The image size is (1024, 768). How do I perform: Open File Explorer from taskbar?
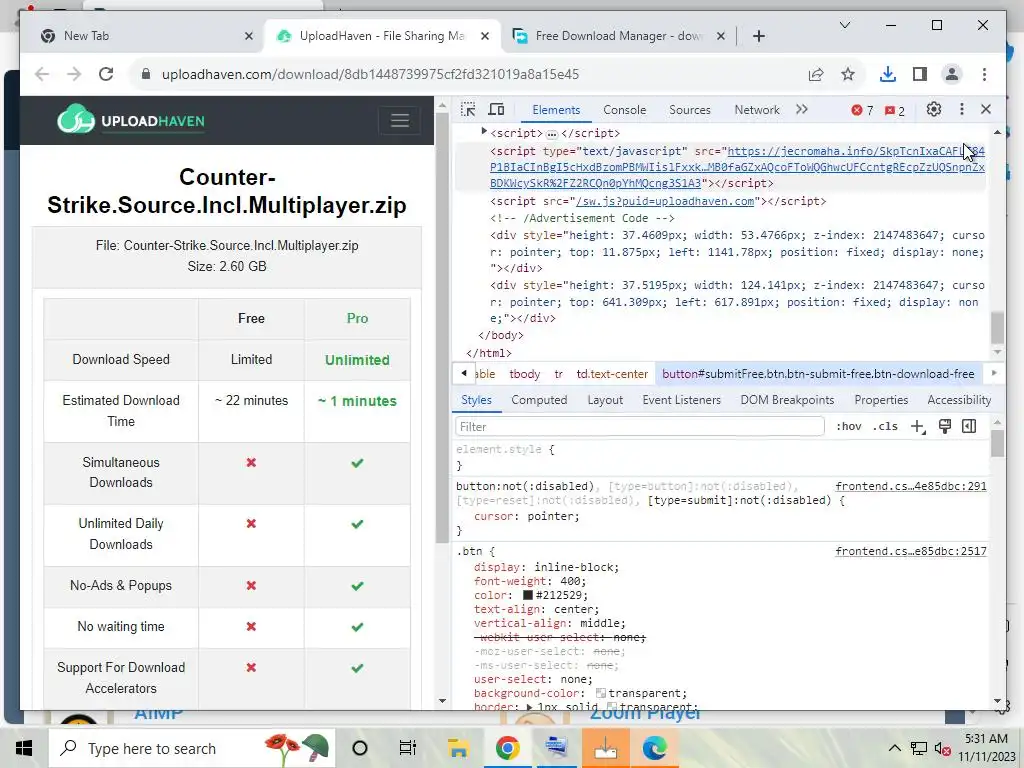pyautogui.click(x=458, y=748)
